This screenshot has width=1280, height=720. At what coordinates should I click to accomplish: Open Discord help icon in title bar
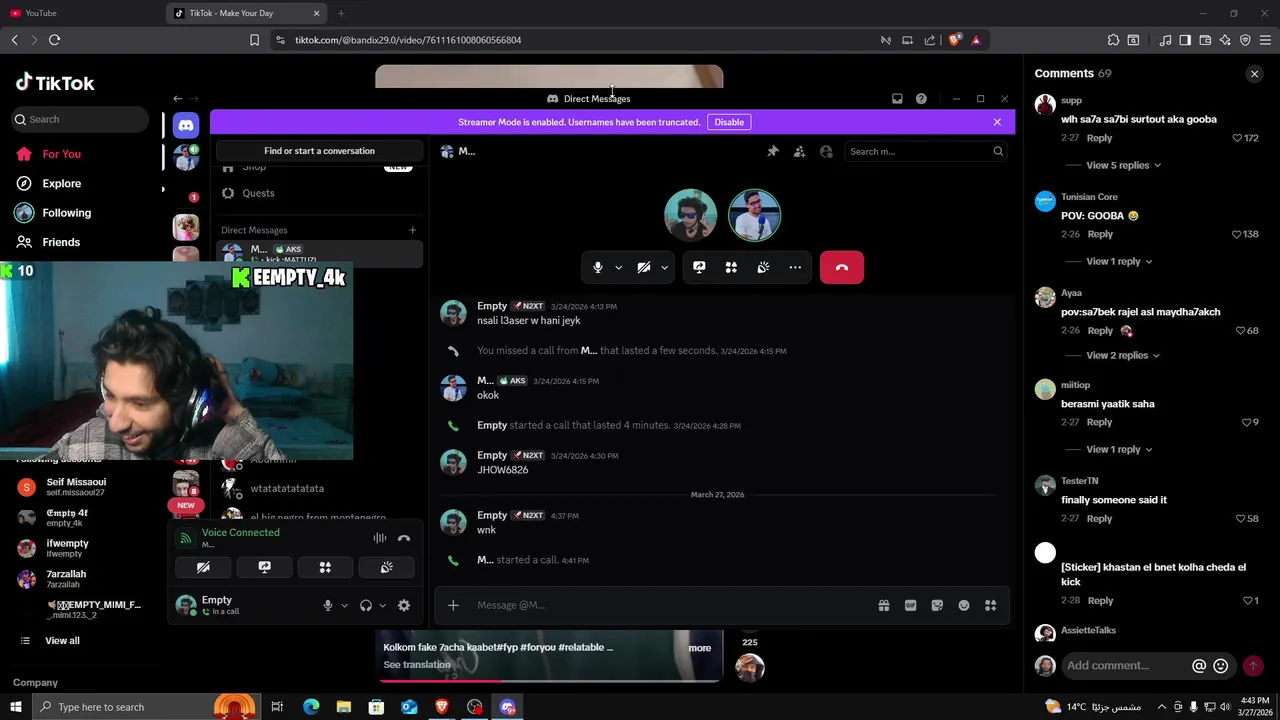point(921,99)
